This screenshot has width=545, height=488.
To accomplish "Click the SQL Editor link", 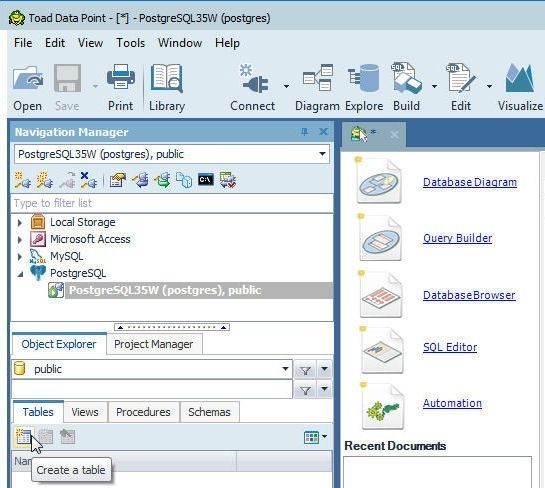I will [450, 347].
